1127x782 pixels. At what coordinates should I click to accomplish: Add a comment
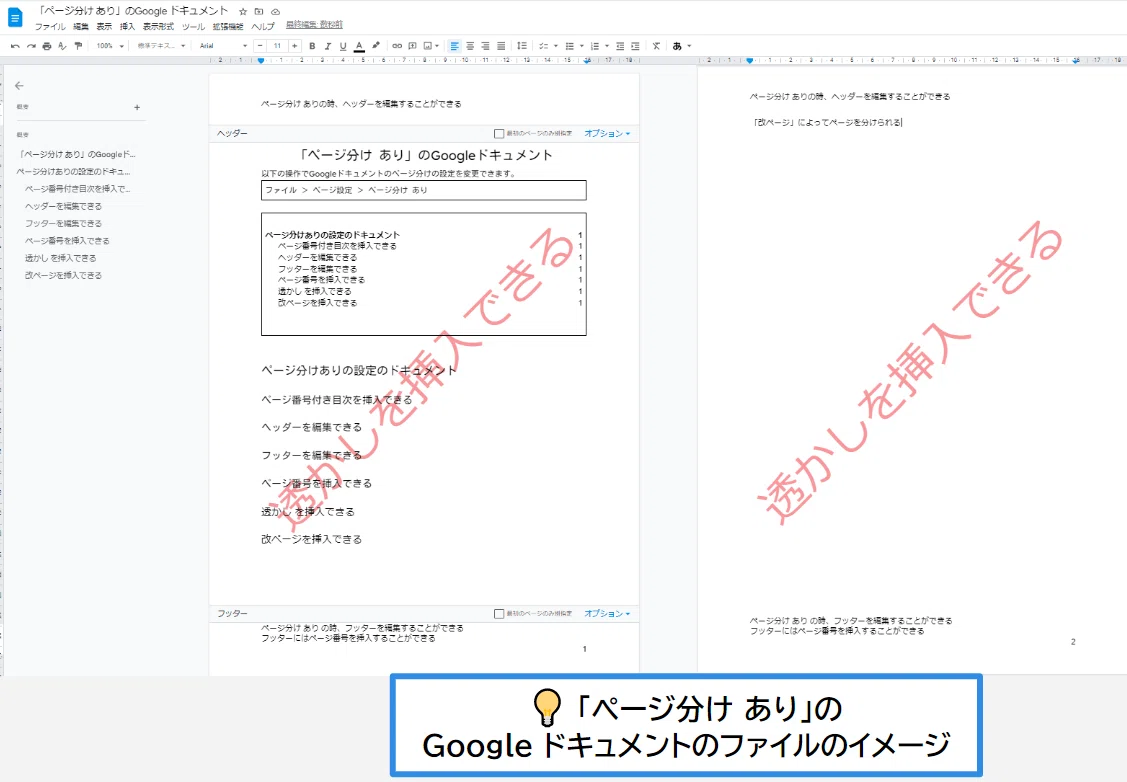coord(413,46)
